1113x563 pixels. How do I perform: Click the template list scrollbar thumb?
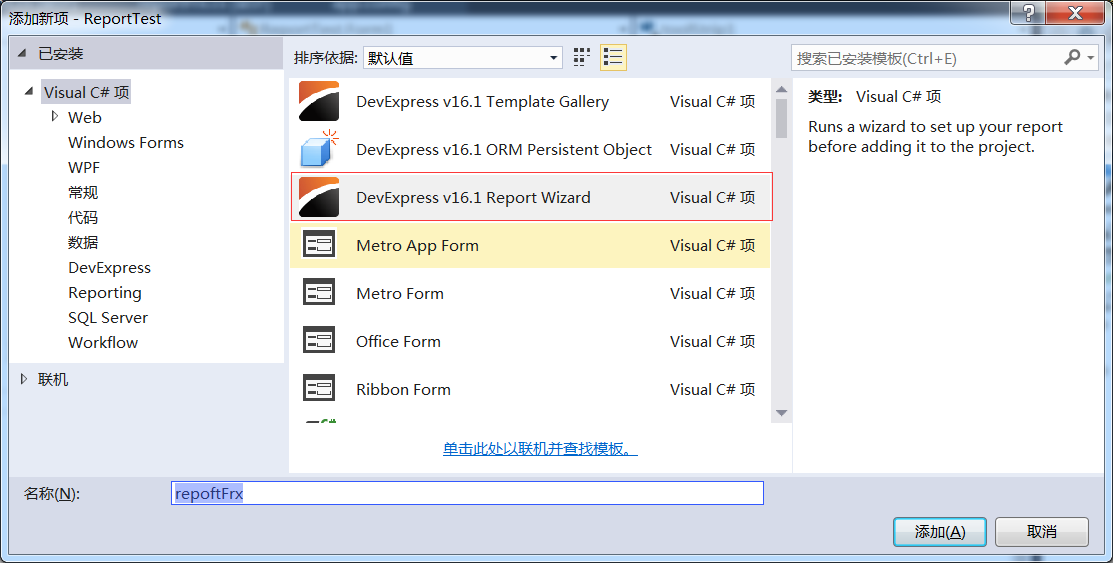point(782,118)
